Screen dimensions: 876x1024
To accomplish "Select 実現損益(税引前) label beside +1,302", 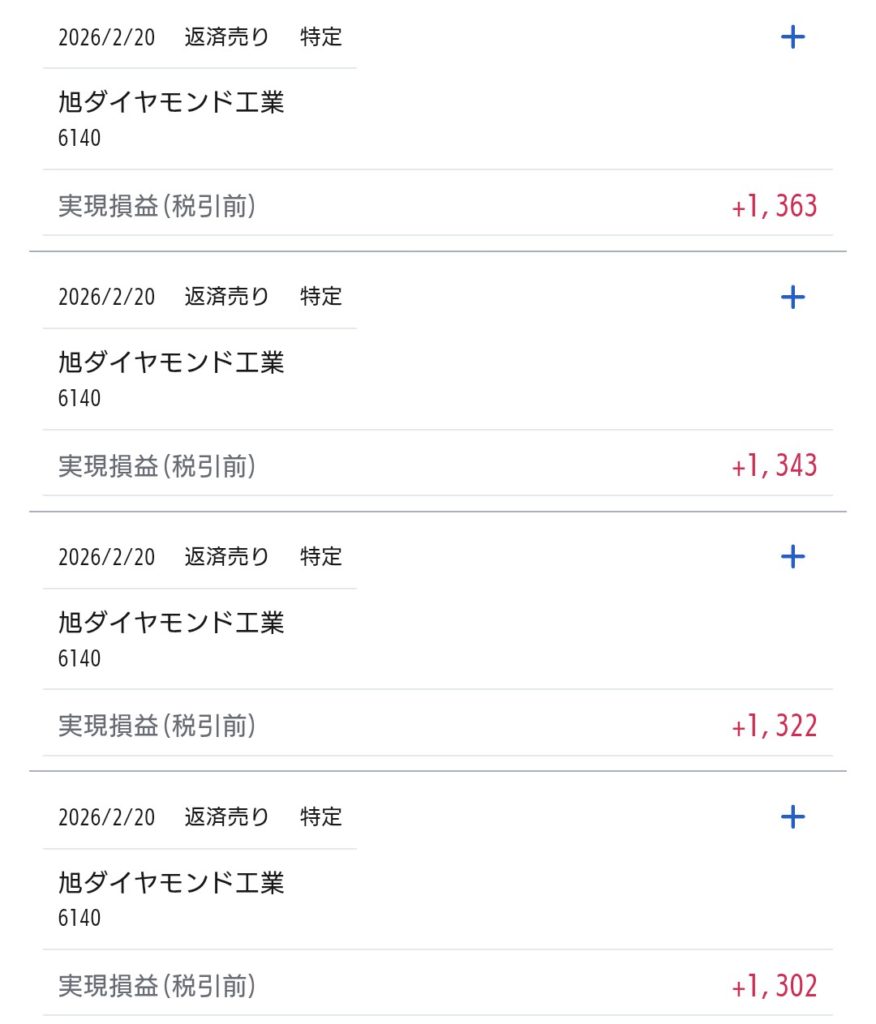I will [x=157, y=987].
